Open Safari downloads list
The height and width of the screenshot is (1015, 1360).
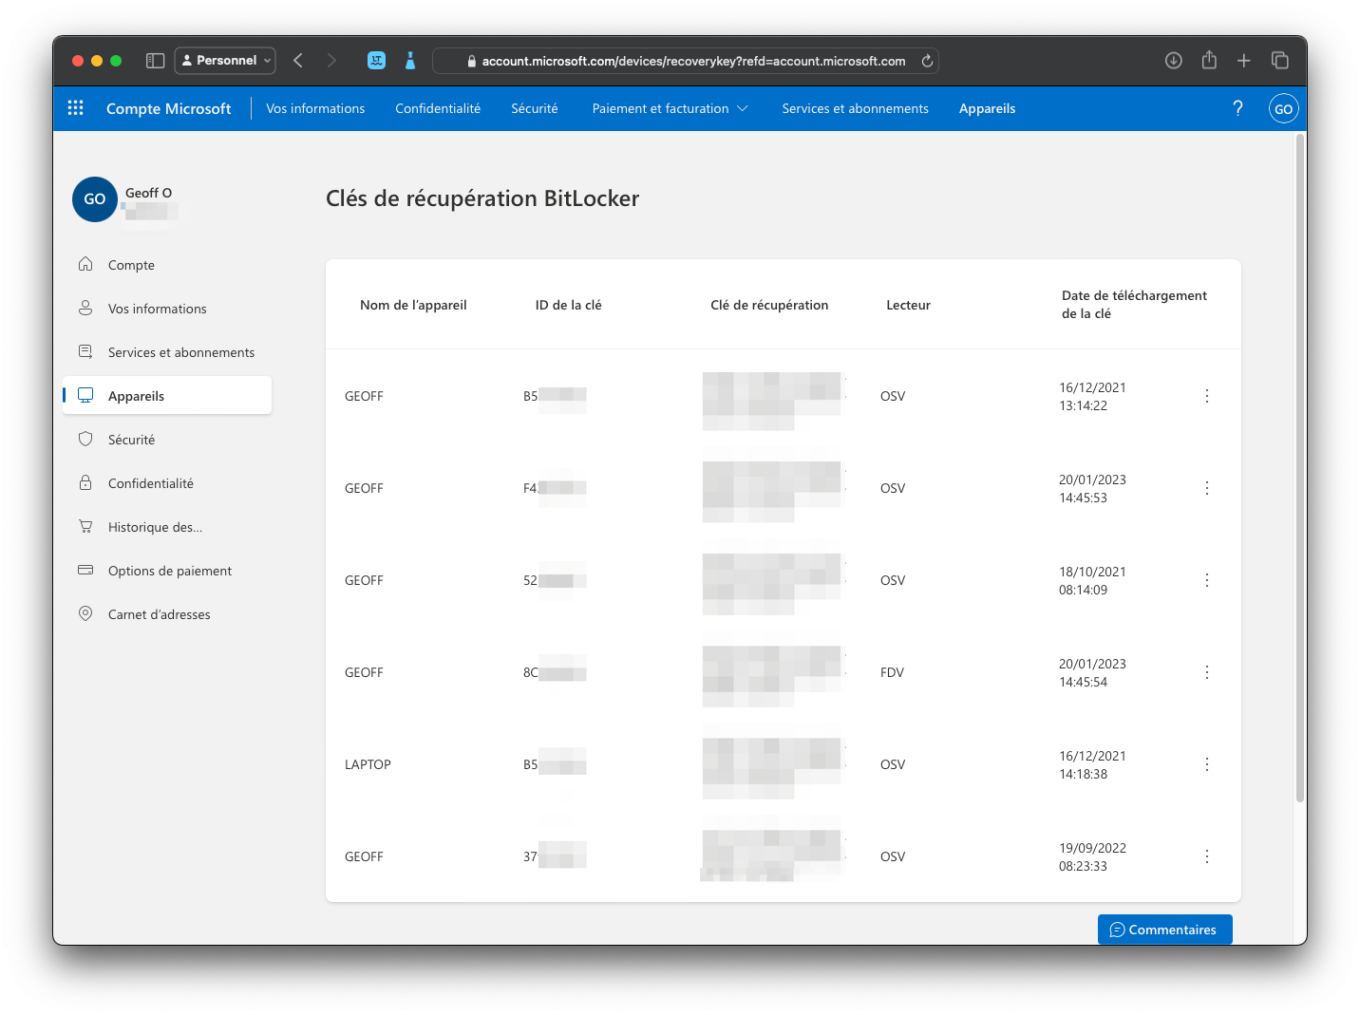tap(1173, 61)
